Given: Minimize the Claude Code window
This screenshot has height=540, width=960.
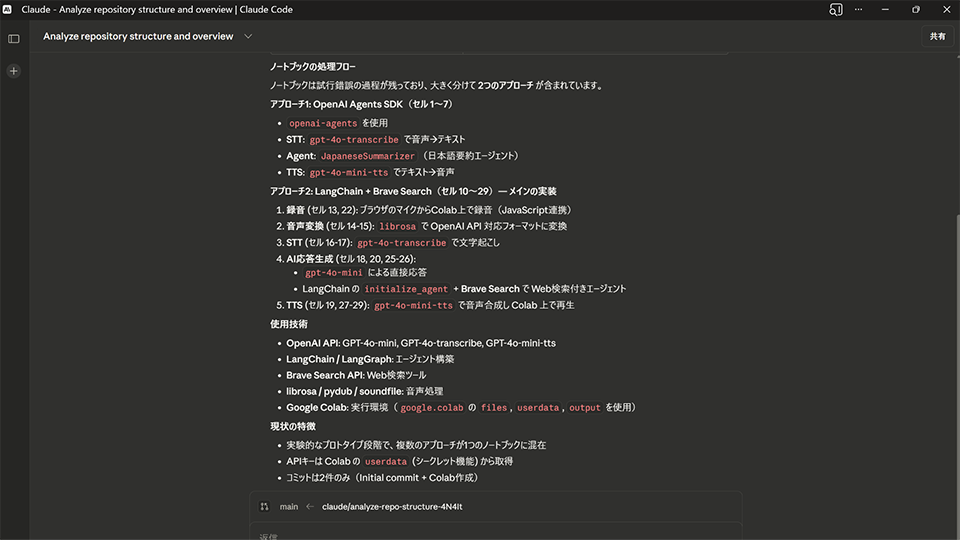Looking at the screenshot, I should pos(885,9).
